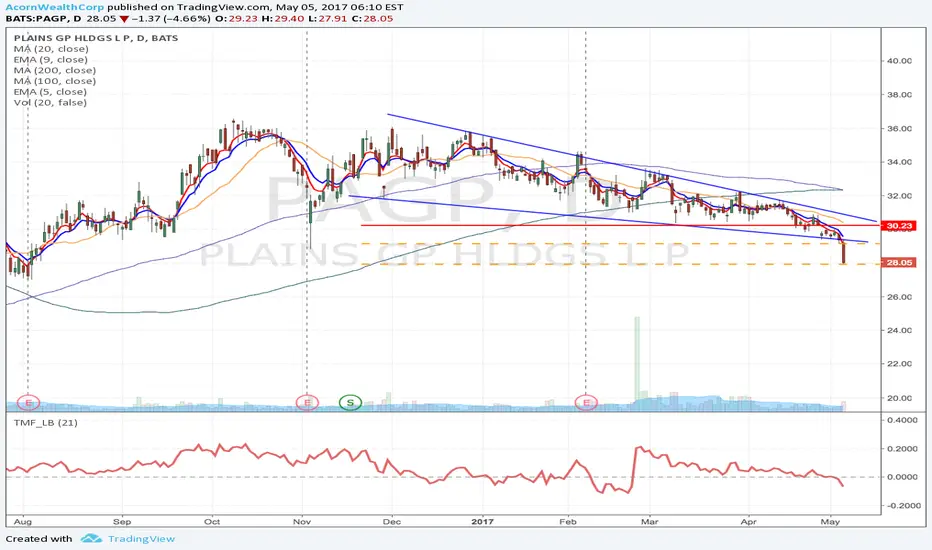Click the 32.00 price axis label

coord(899,196)
